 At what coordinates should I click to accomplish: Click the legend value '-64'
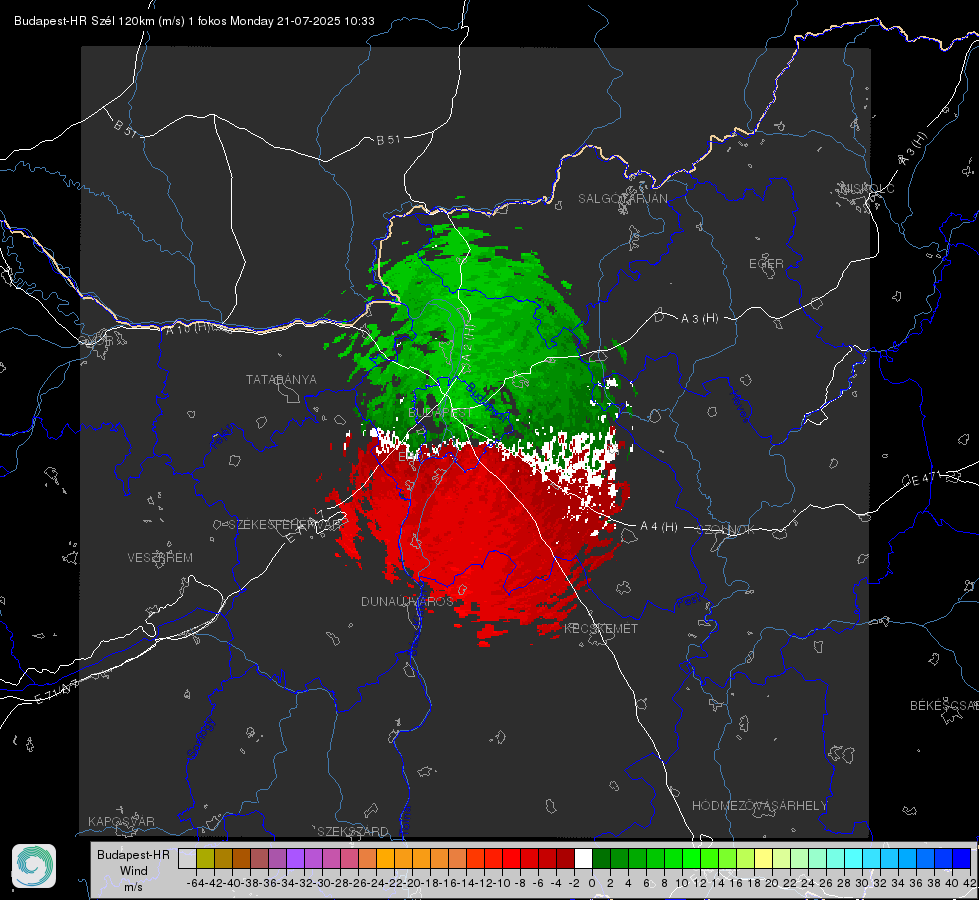tap(195, 883)
